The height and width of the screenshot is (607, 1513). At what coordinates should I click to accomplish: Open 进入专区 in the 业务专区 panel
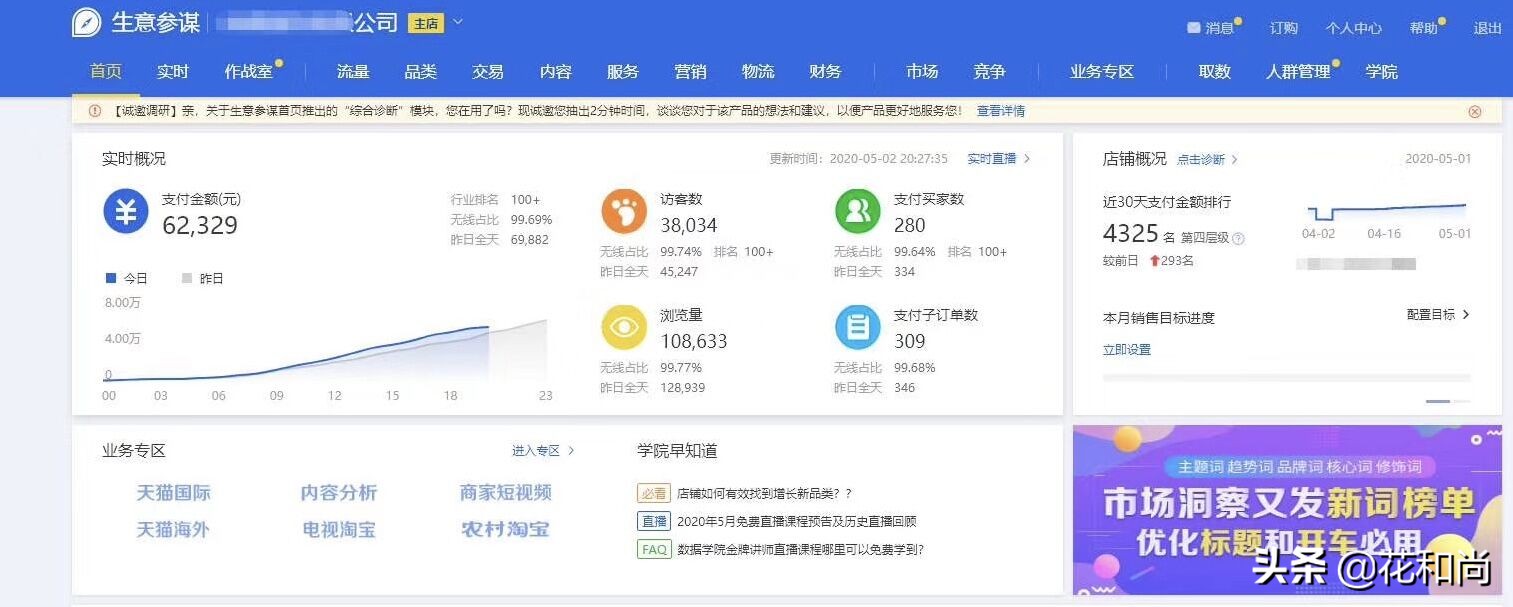point(538,451)
